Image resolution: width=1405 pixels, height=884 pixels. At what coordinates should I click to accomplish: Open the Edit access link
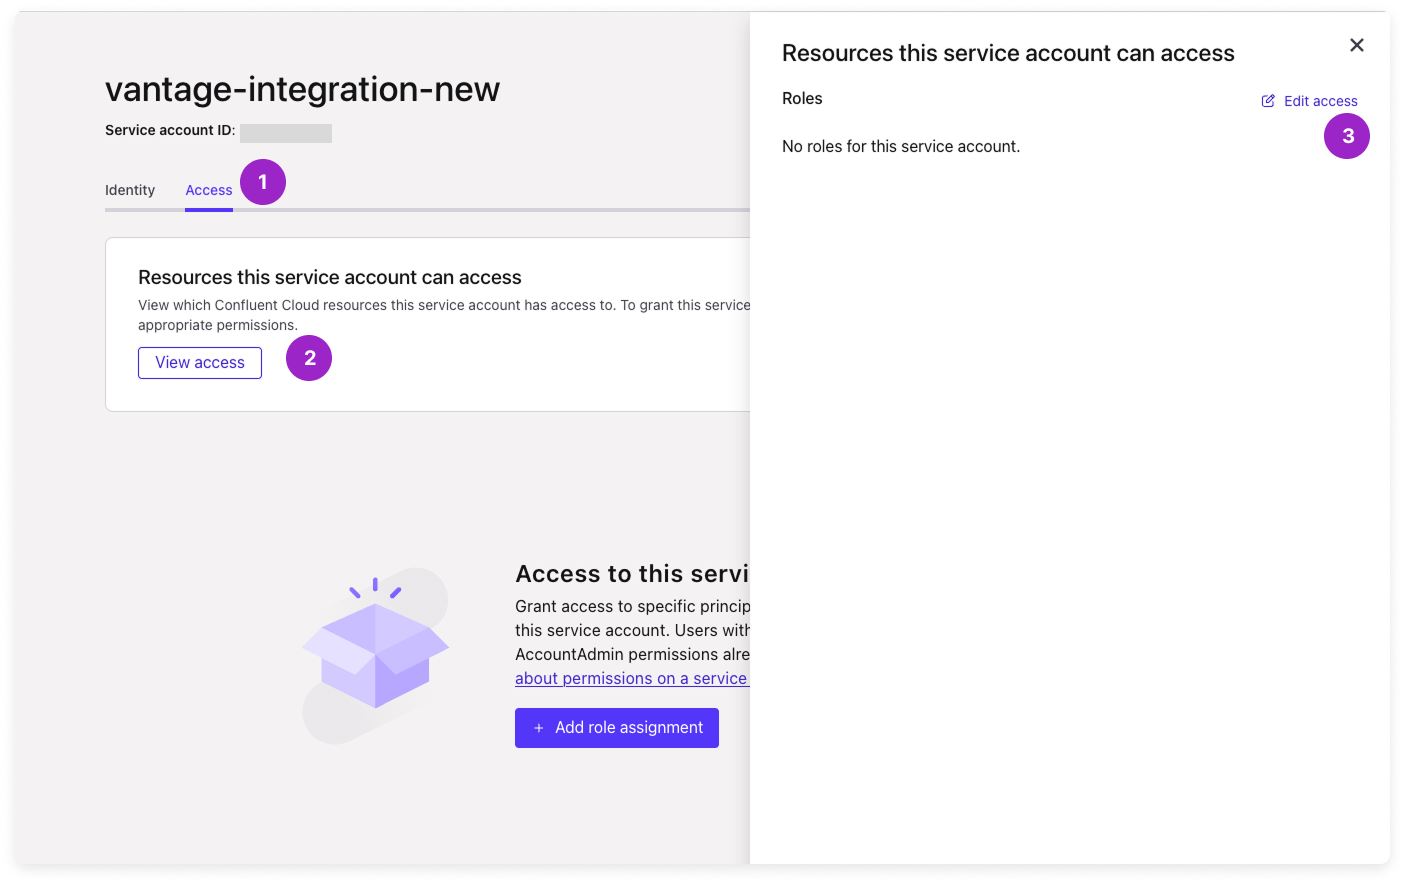pos(1320,101)
